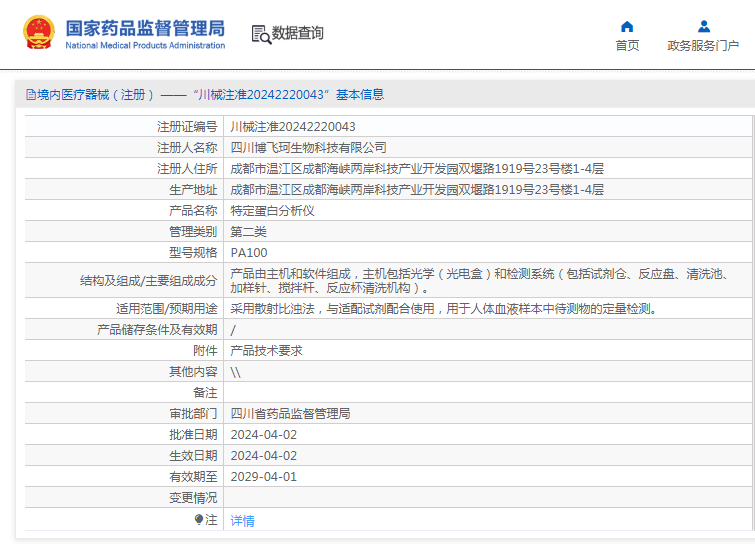The height and width of the screenshot is (544, 755).
Task: Click the lightbulb icon beside 注
Action: coord(199,519)
